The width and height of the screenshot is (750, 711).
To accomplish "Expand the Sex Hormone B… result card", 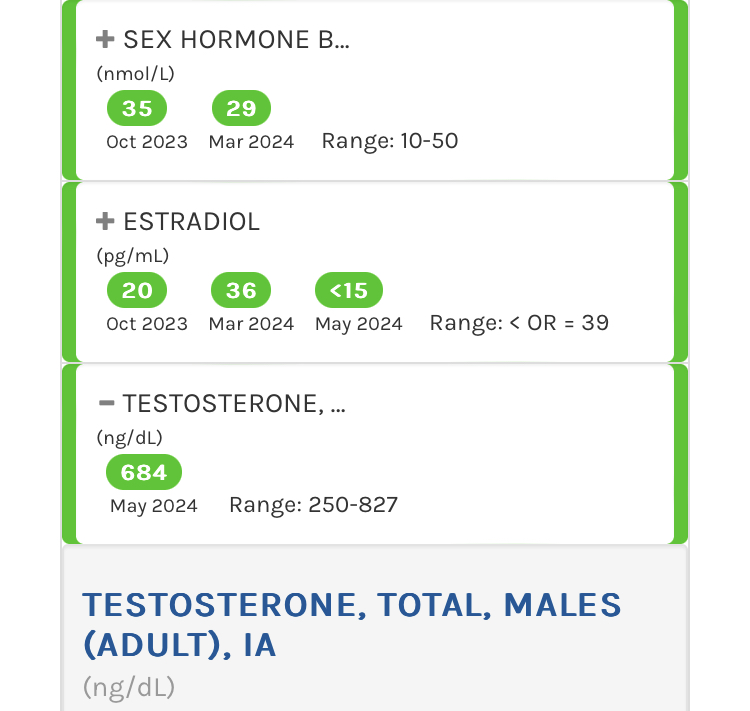I will [x=105, y=40].
